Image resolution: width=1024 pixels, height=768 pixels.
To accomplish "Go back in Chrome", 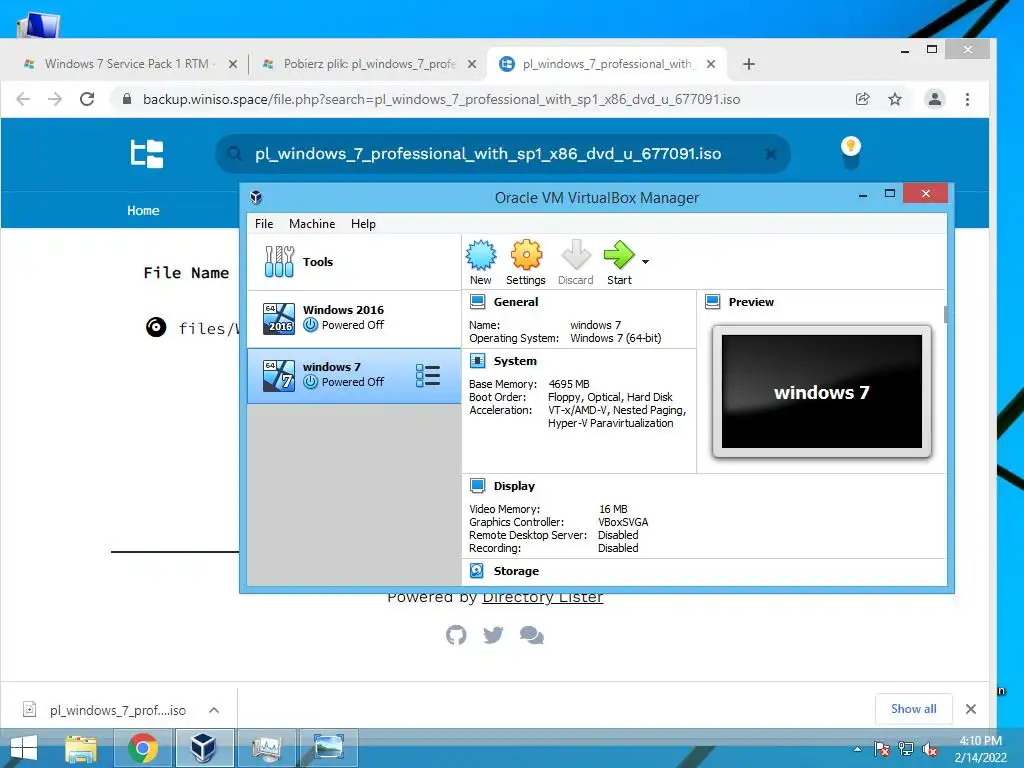I will [23, 99].
